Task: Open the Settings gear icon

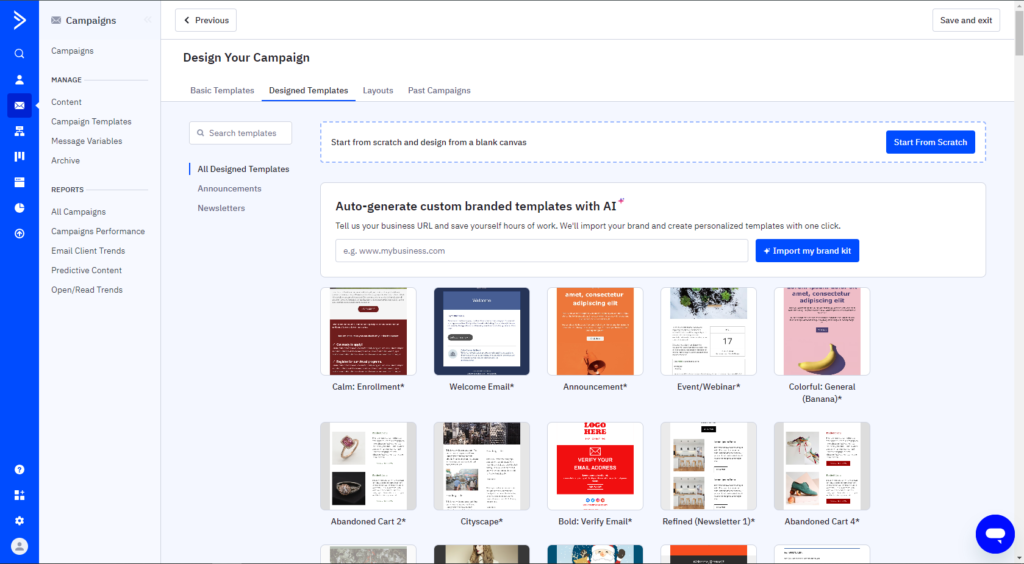Action: point(20,521)
